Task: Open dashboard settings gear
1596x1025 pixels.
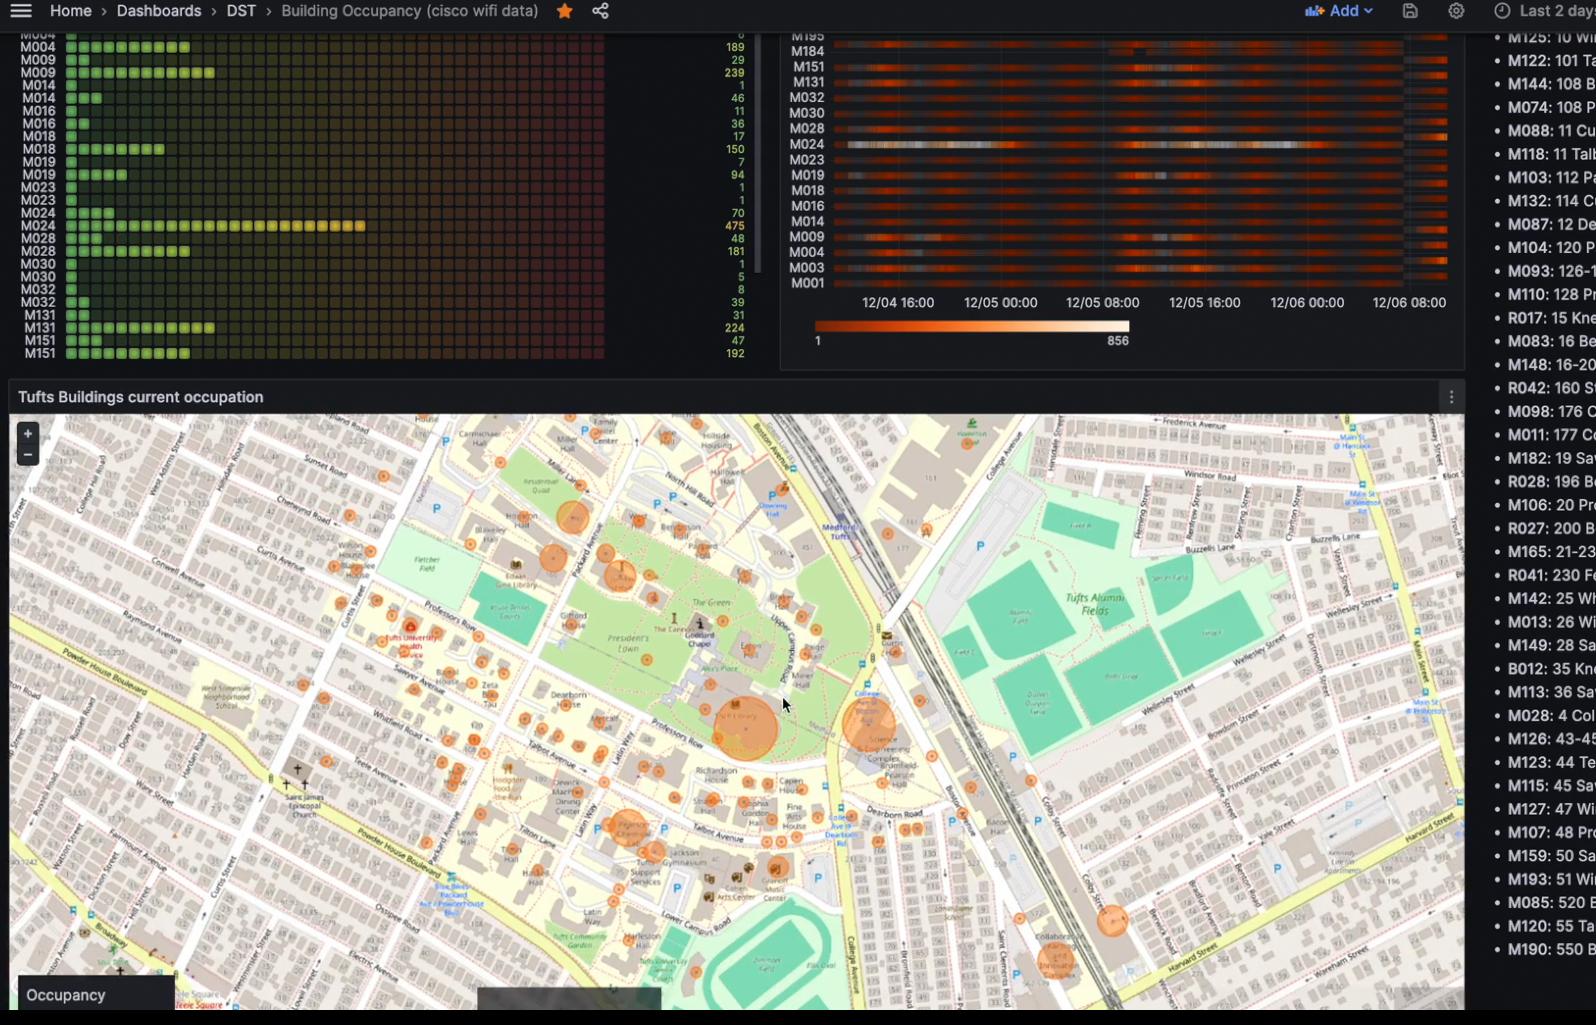Action: 1456,11
